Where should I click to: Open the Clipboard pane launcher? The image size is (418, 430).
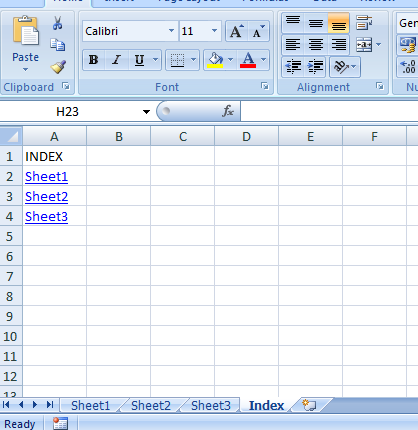[x=66, y=87]
